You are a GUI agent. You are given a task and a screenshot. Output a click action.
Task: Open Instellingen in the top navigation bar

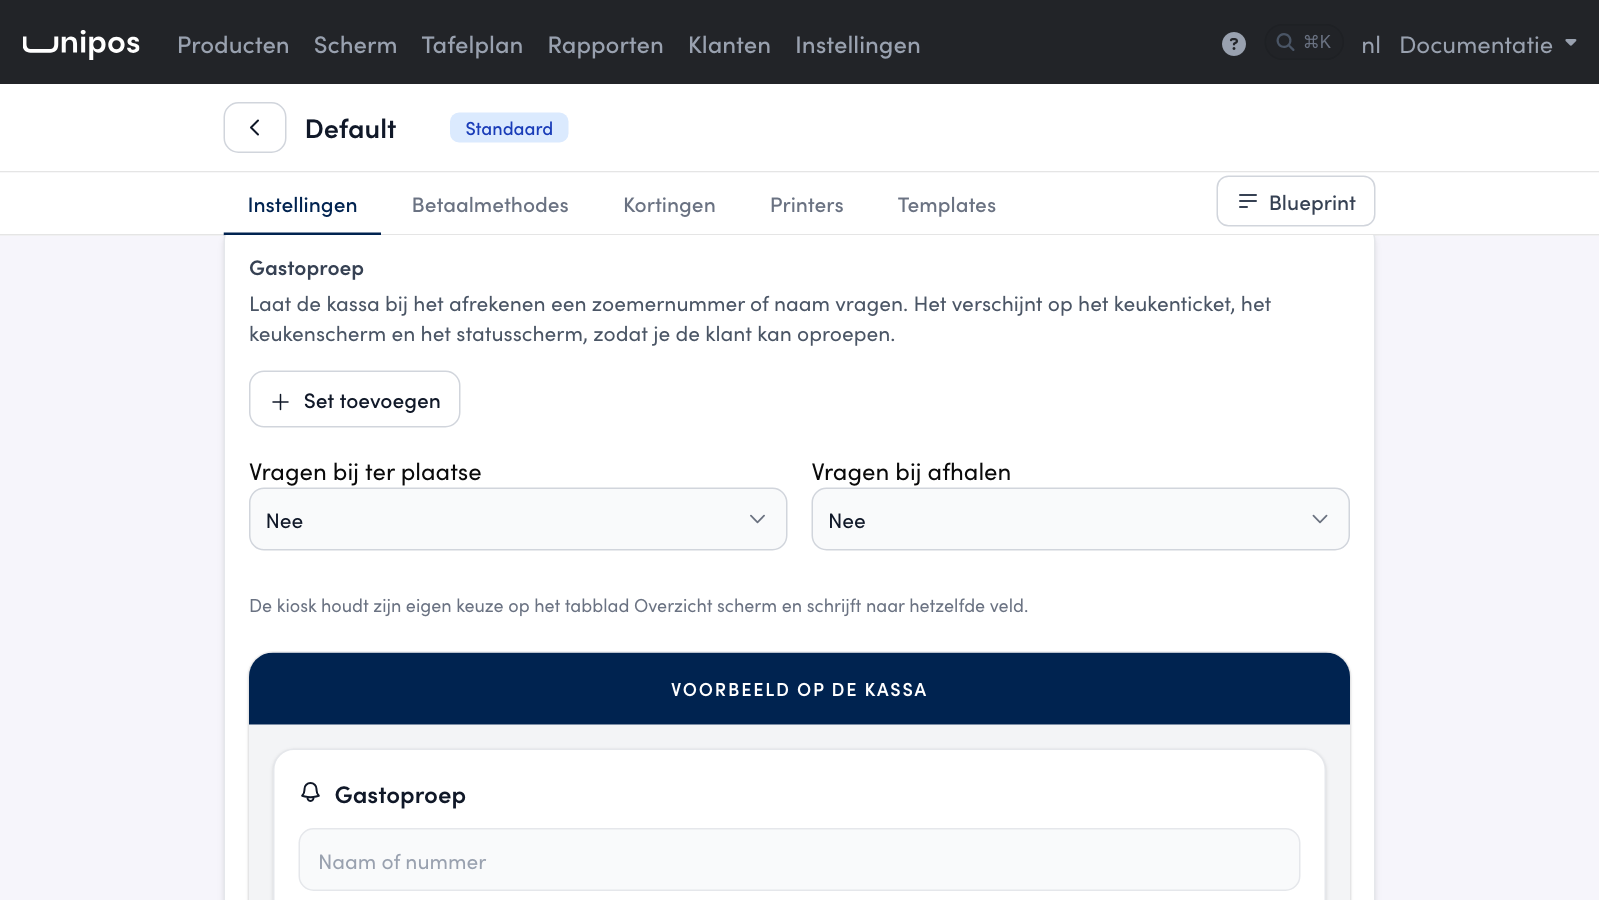pos(857,45)
